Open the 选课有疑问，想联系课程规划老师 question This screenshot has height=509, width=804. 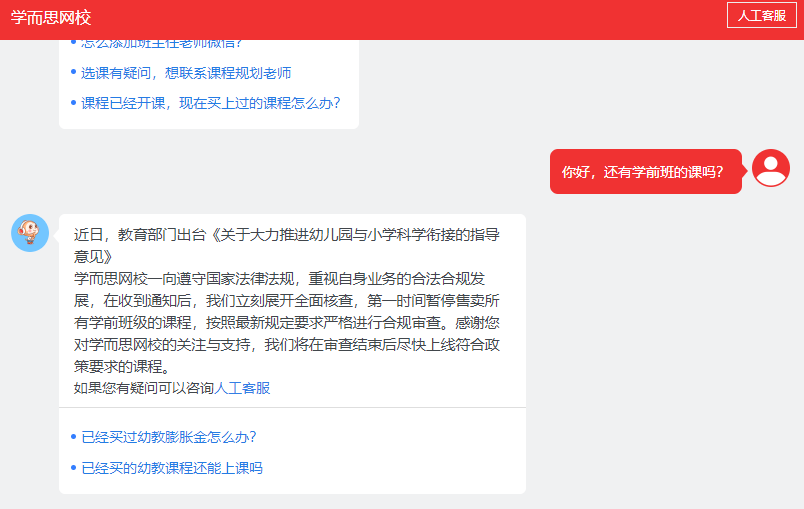[186, 73]
